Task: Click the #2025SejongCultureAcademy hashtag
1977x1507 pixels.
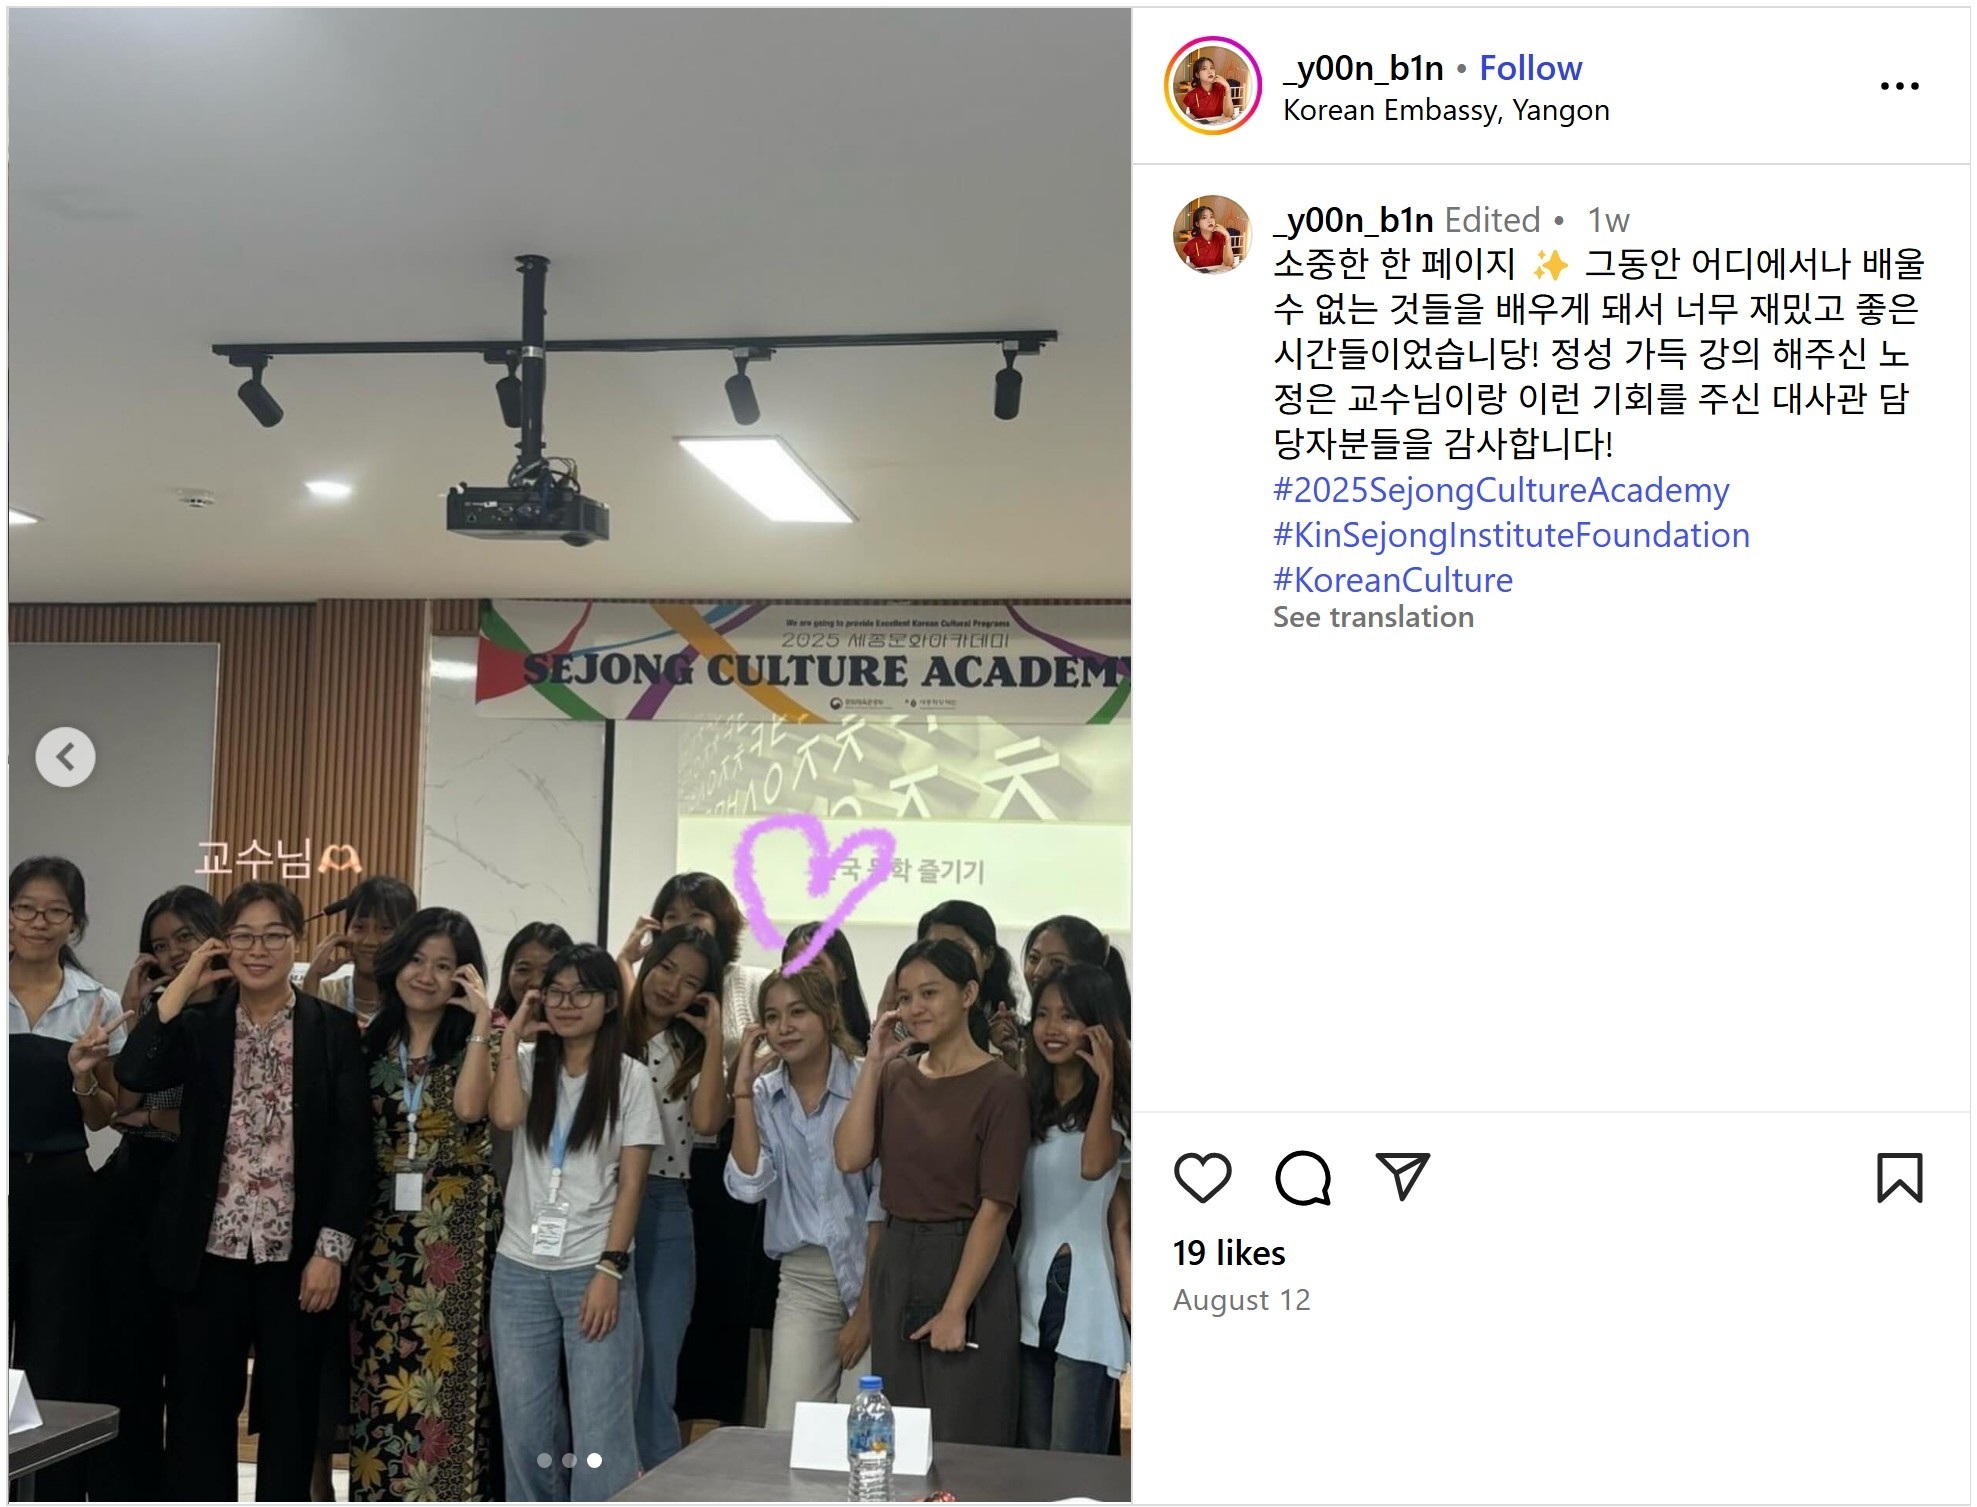Action: click(x=1500, y=490)
